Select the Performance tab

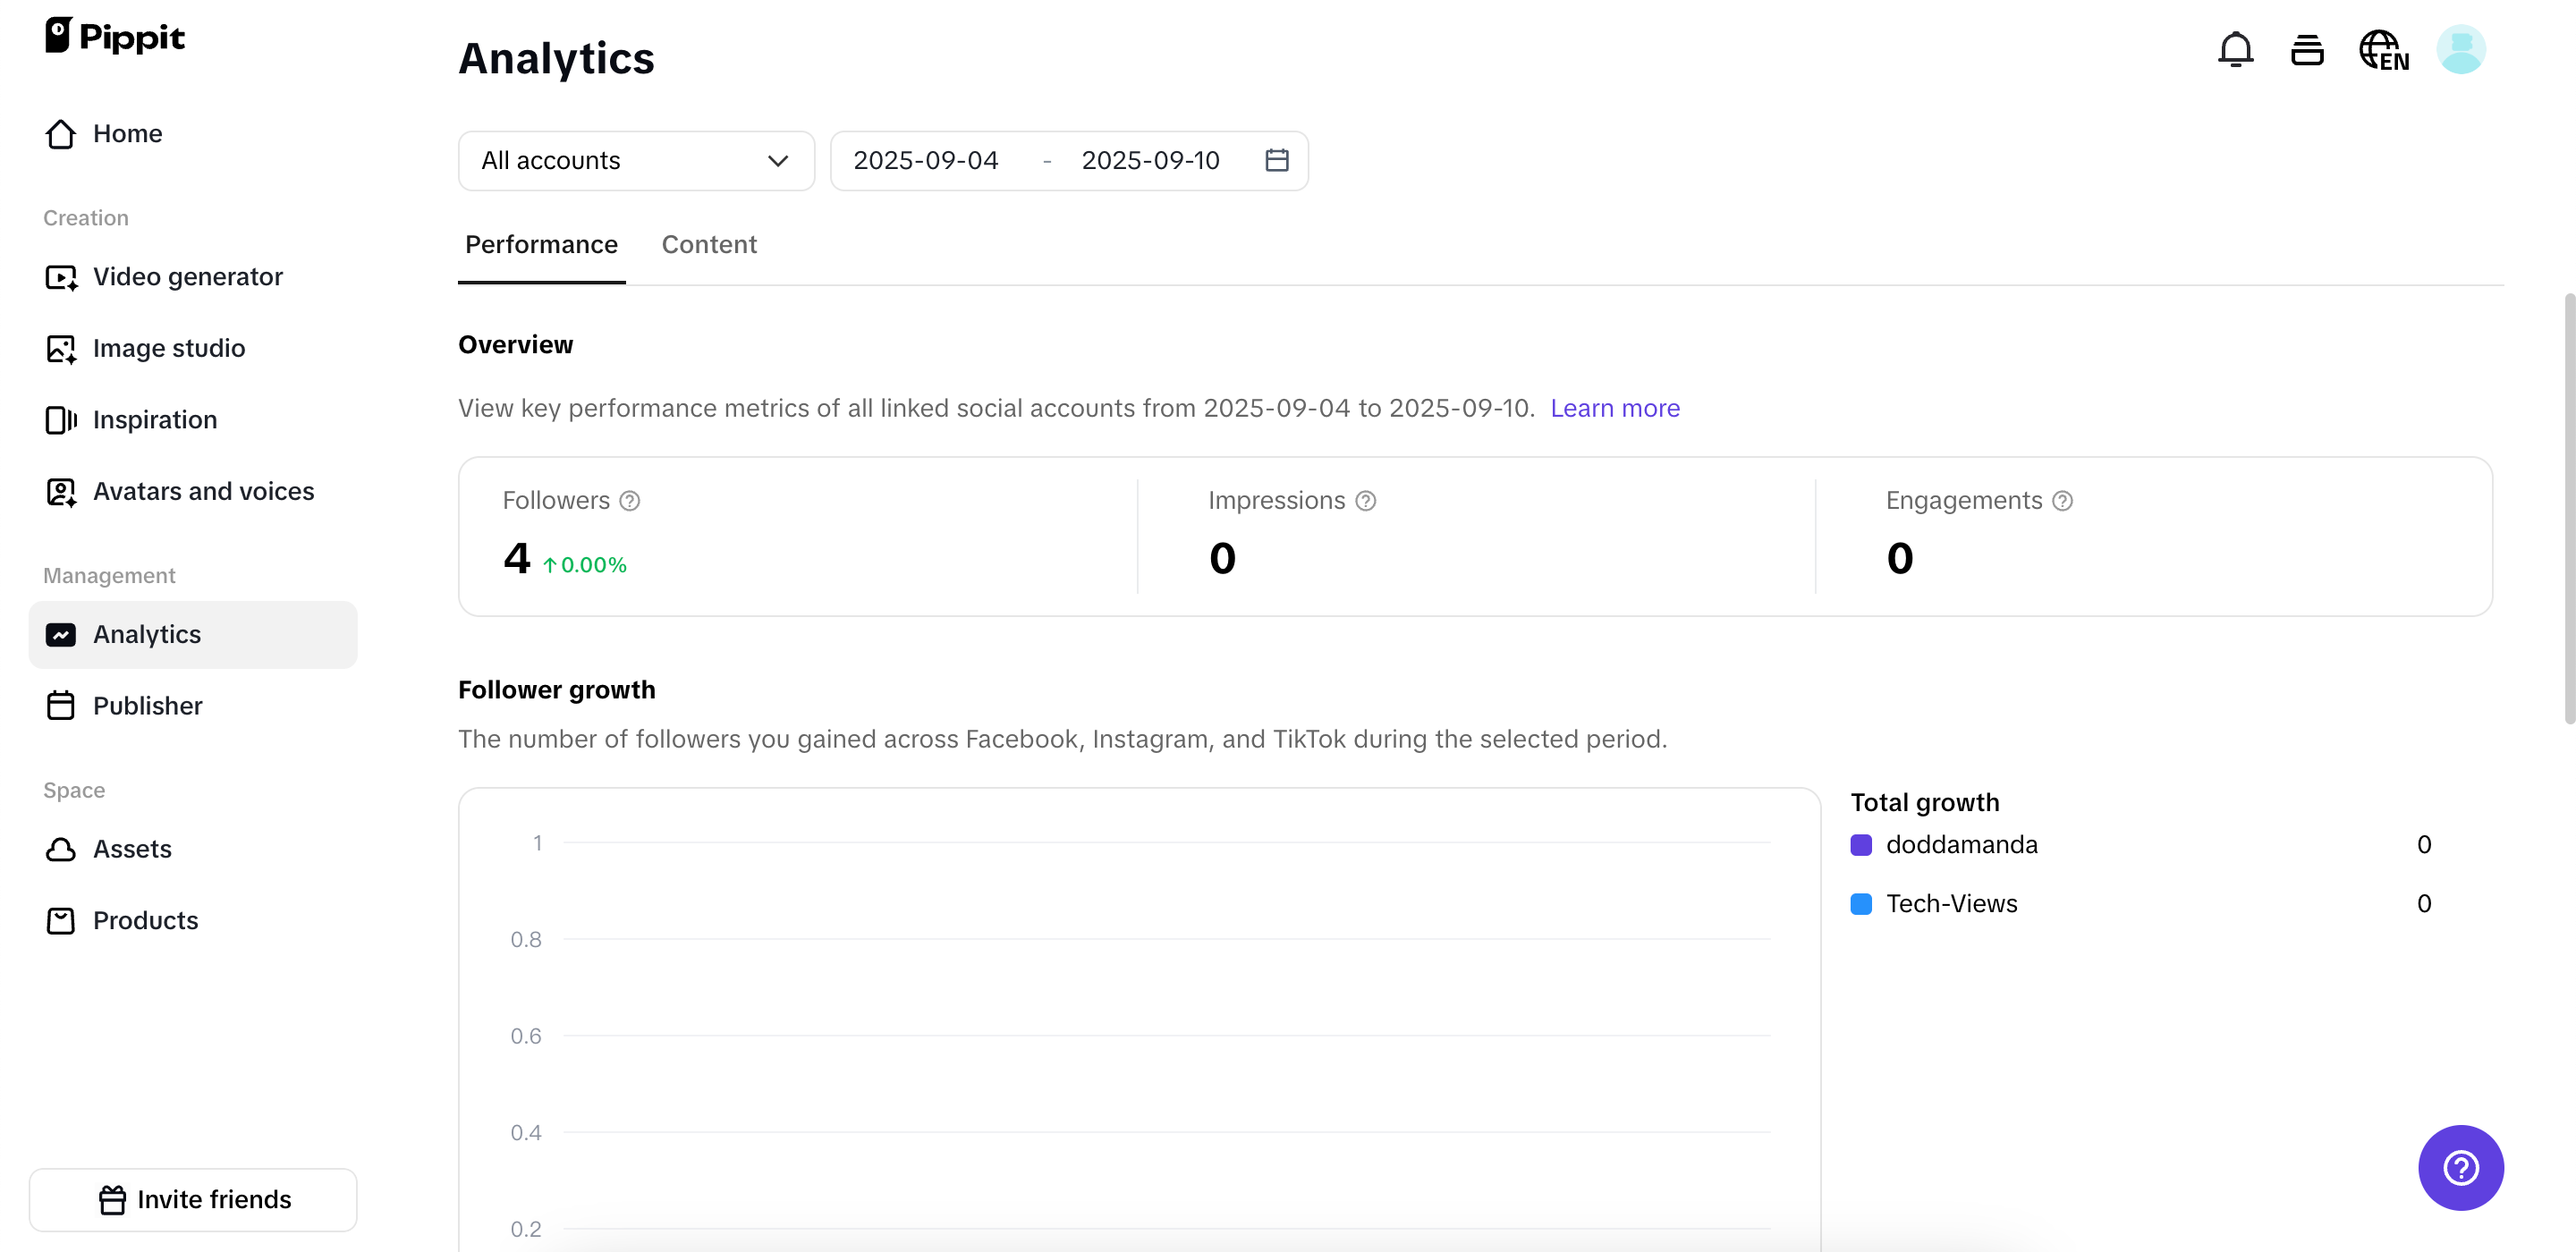pos(540,244)
